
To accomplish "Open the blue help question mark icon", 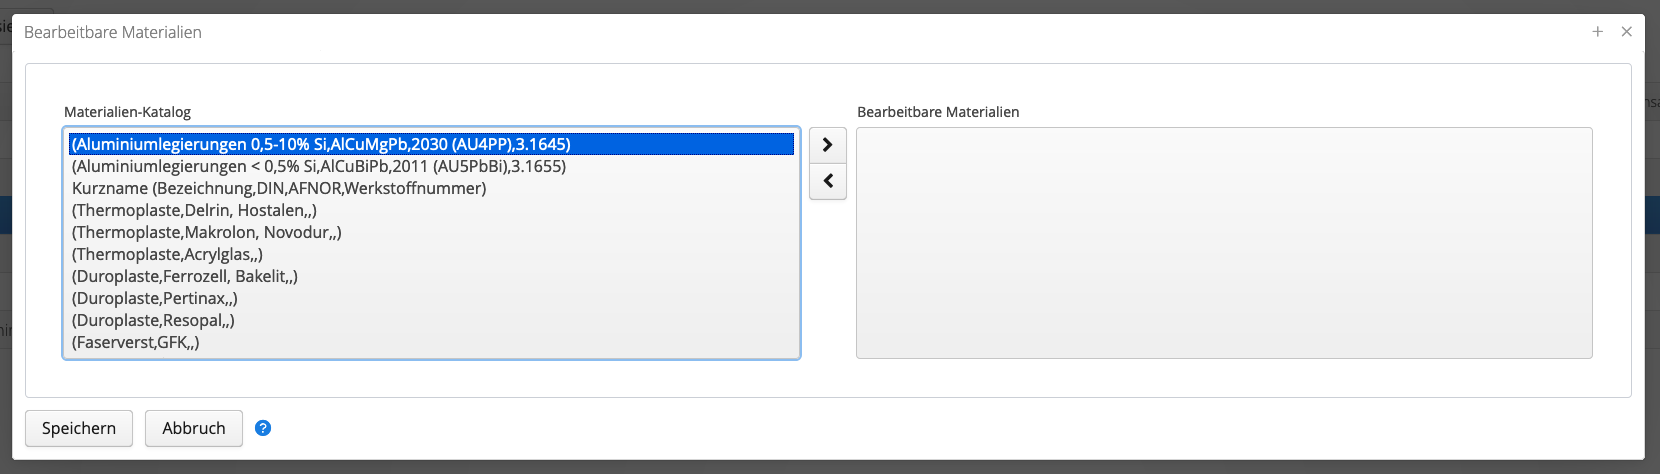I will (x=263, y=428).
